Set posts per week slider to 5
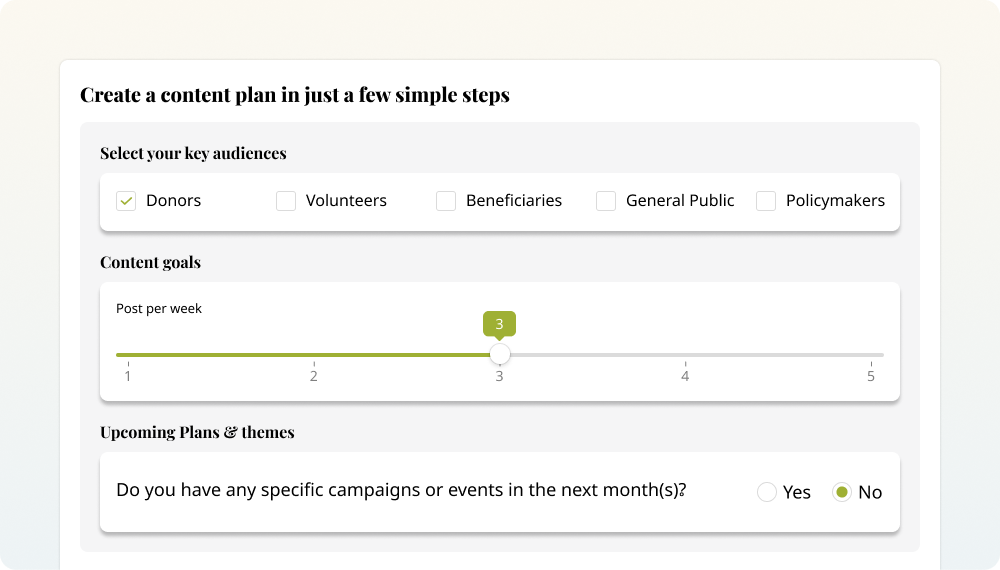 point(871,355)
